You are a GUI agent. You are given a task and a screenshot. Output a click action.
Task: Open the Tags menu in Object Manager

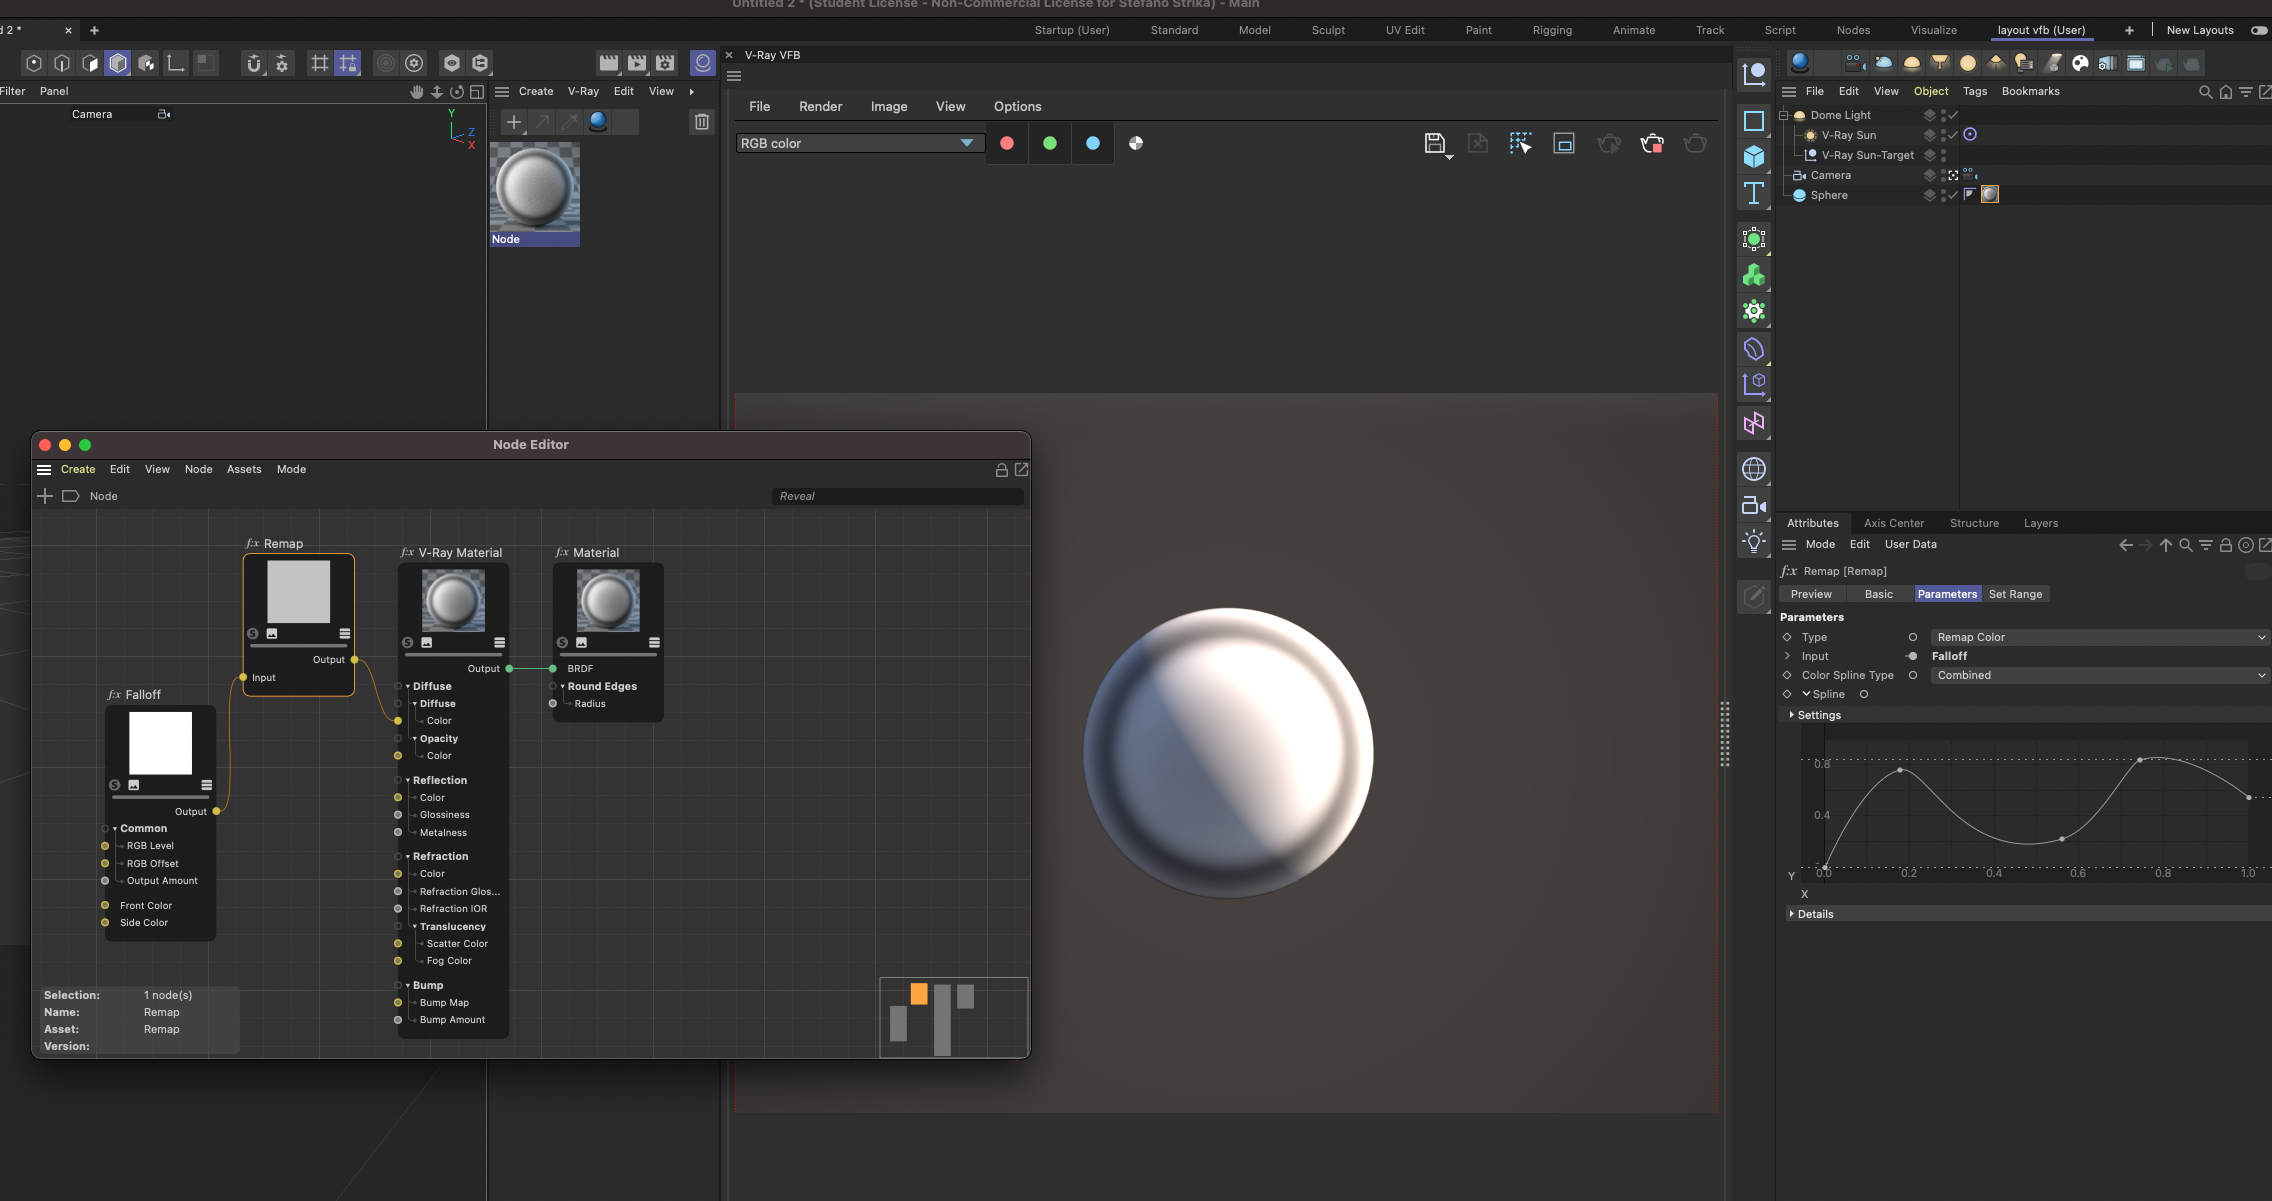1974,91
